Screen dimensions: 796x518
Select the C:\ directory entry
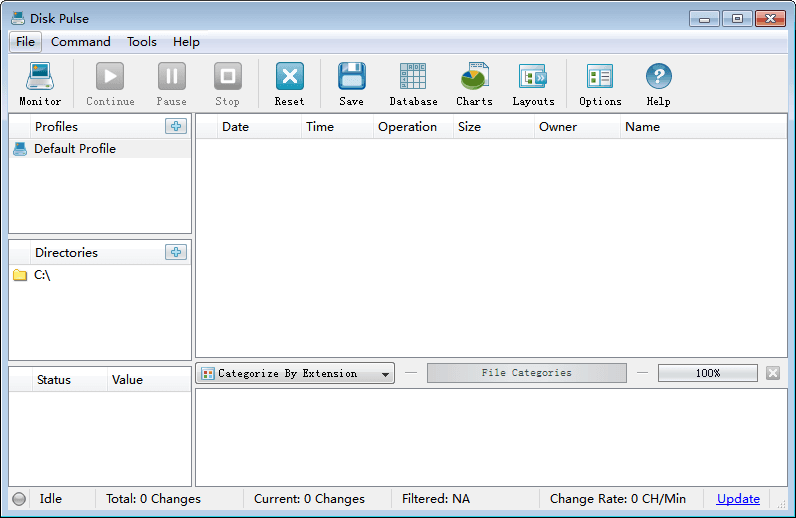point(42,275)
